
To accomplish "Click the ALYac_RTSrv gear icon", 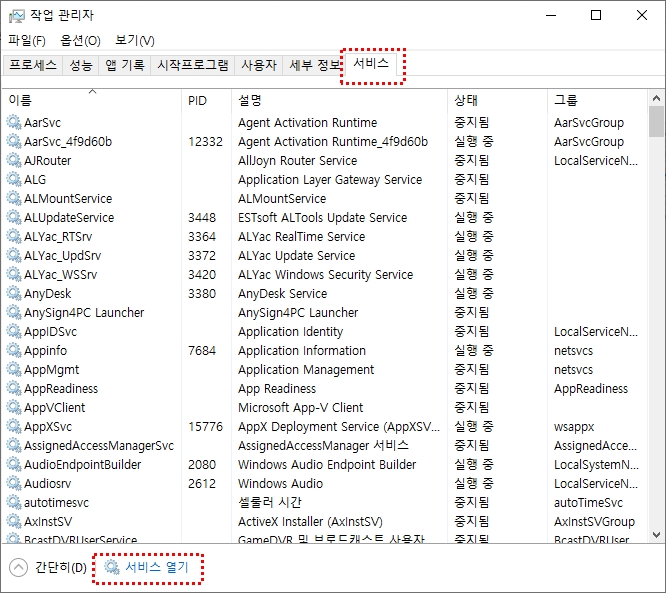I will pos(14,237).
